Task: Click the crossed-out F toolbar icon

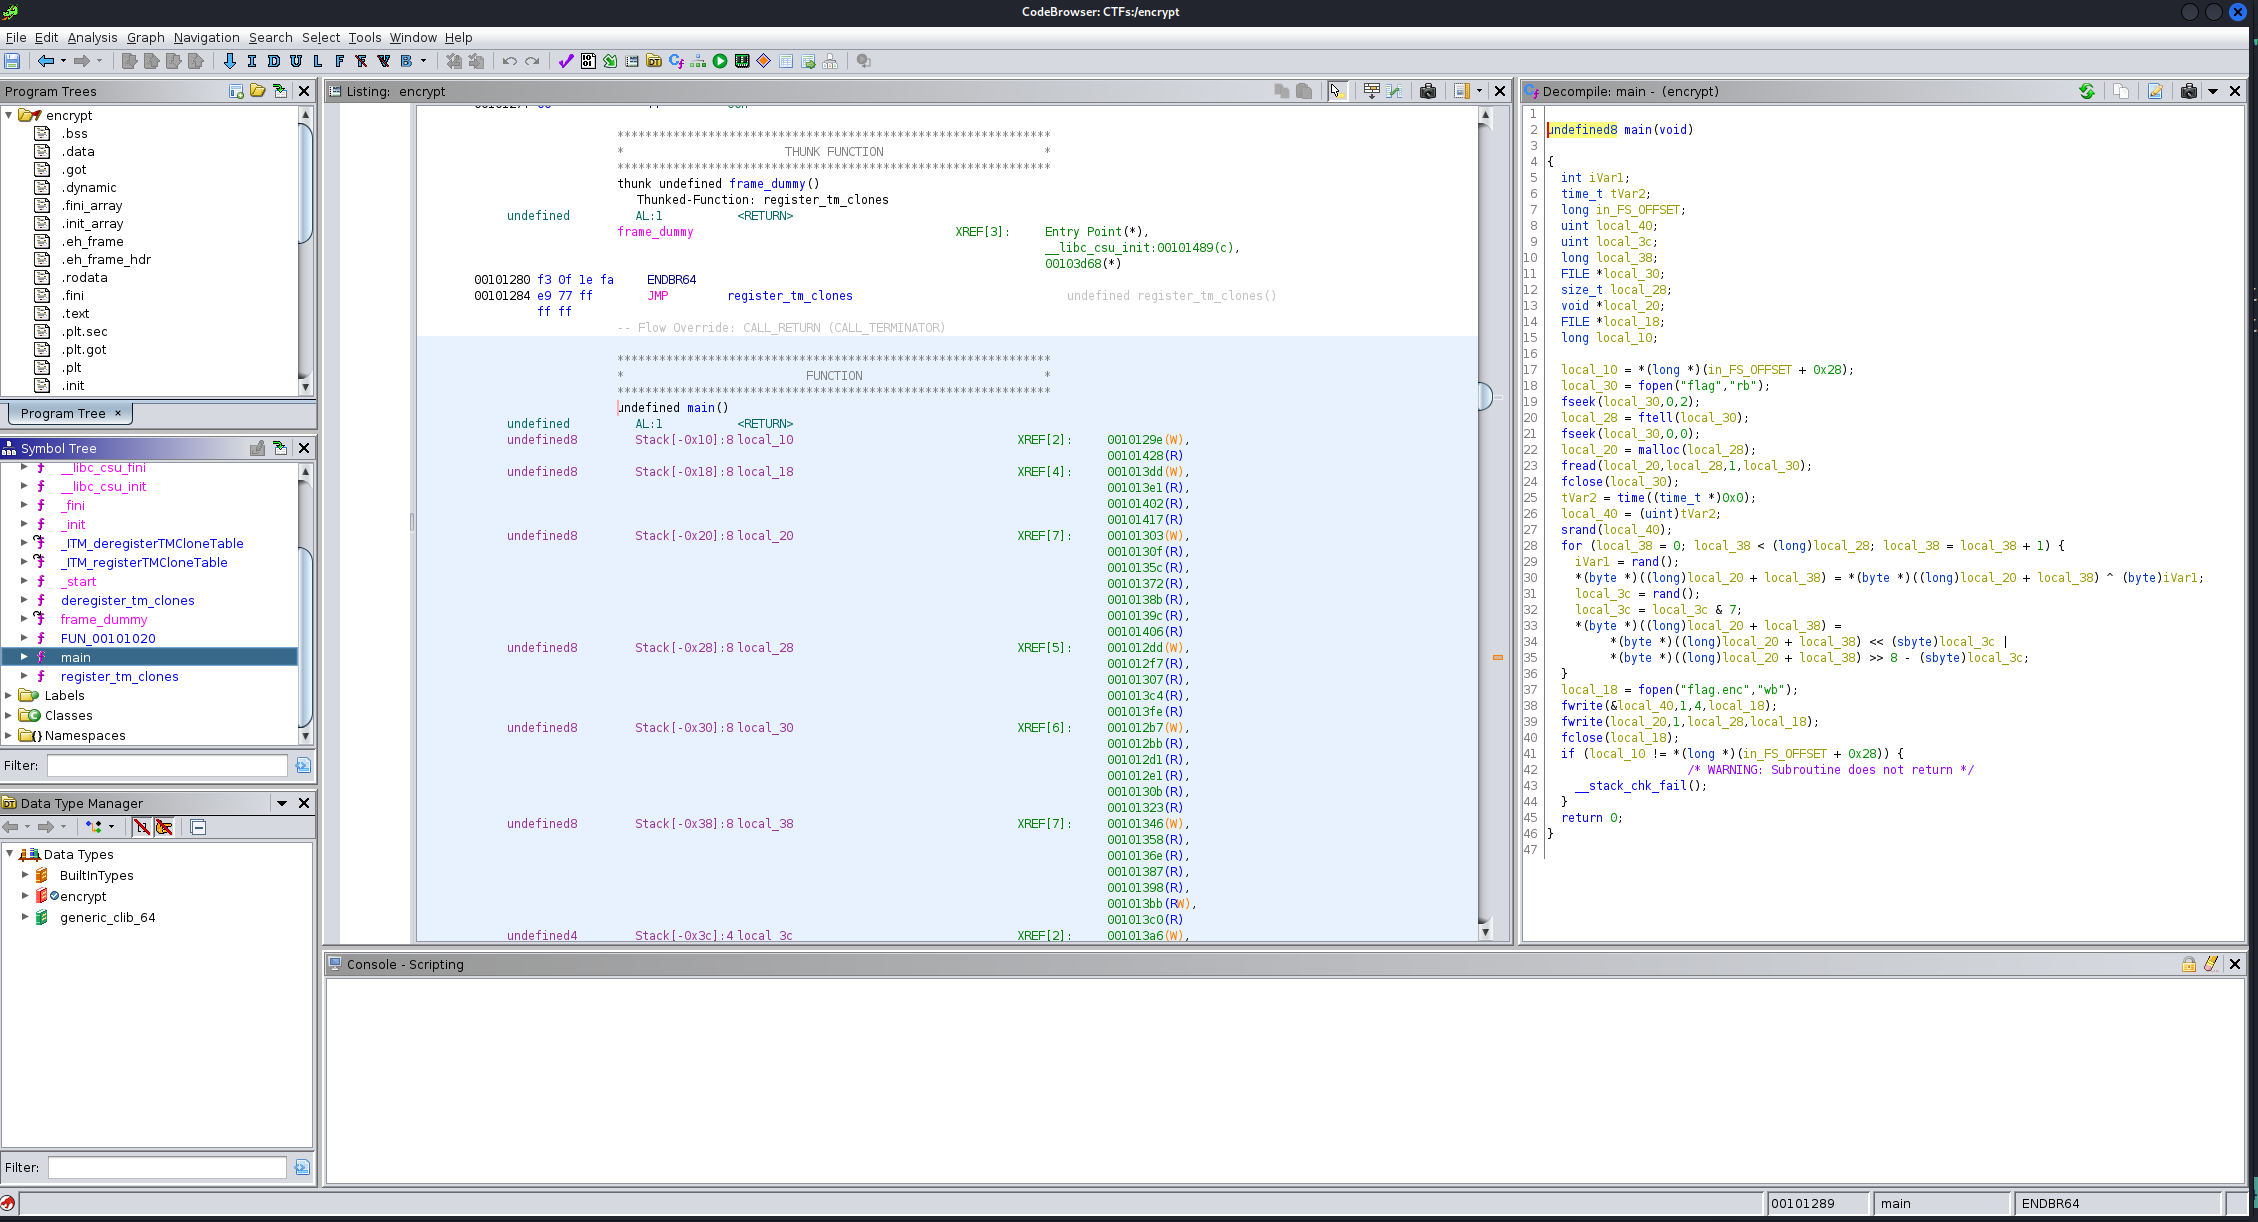Action: click(x=362, y=61)
